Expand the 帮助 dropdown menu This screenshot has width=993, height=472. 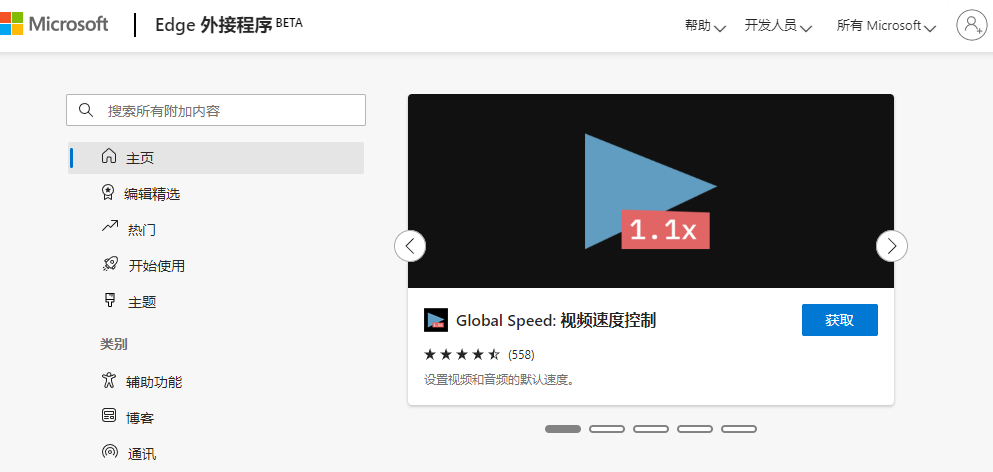[705, 26]
